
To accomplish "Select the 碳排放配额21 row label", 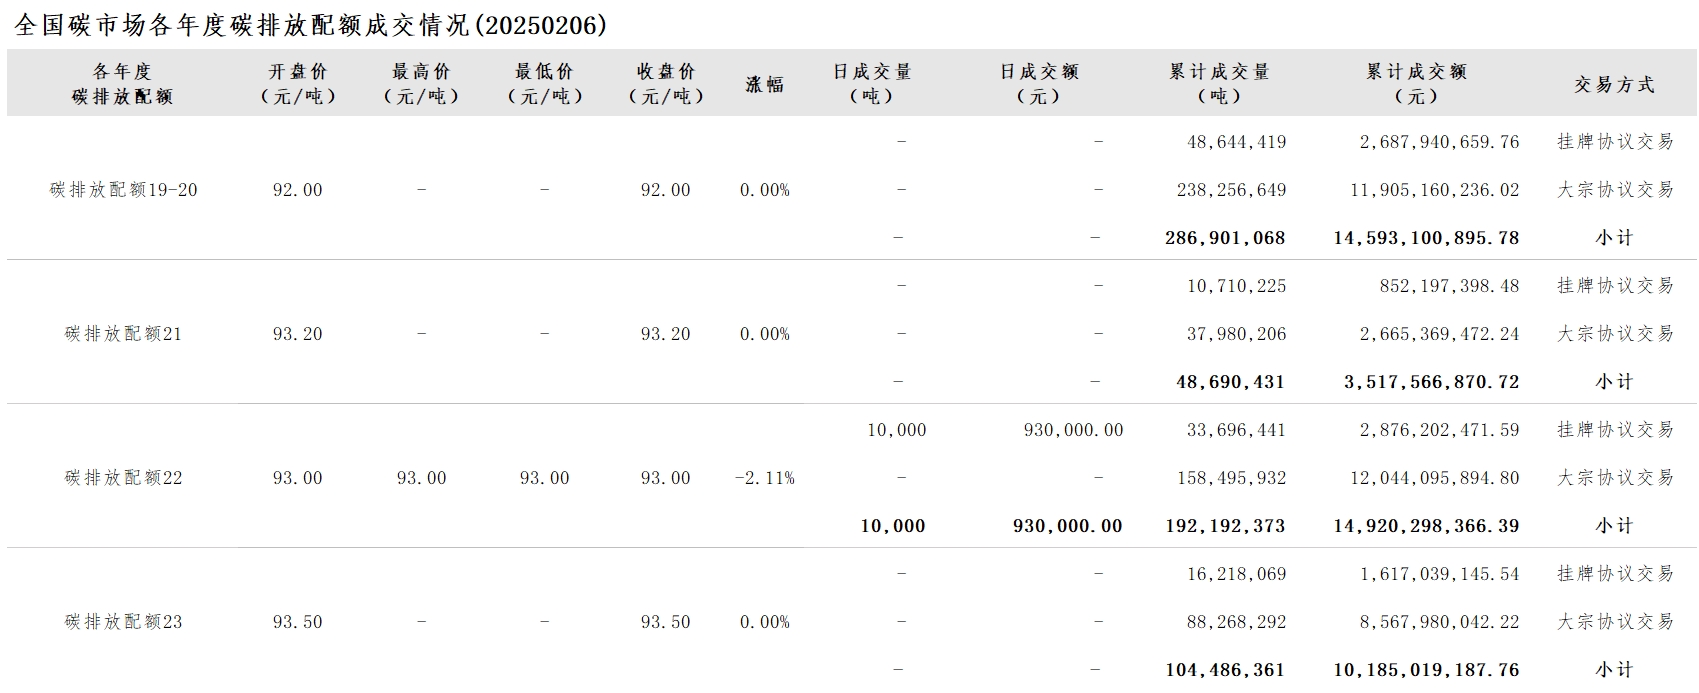I will pyautogui.click(x=124, y=334).
